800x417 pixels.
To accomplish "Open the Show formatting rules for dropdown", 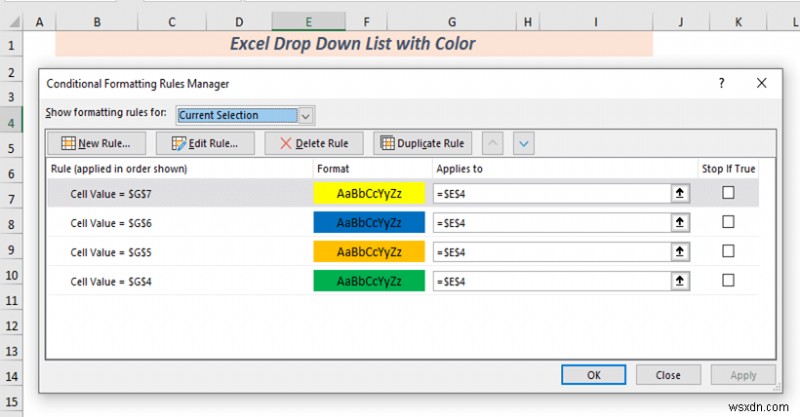I will click(306, 116).
